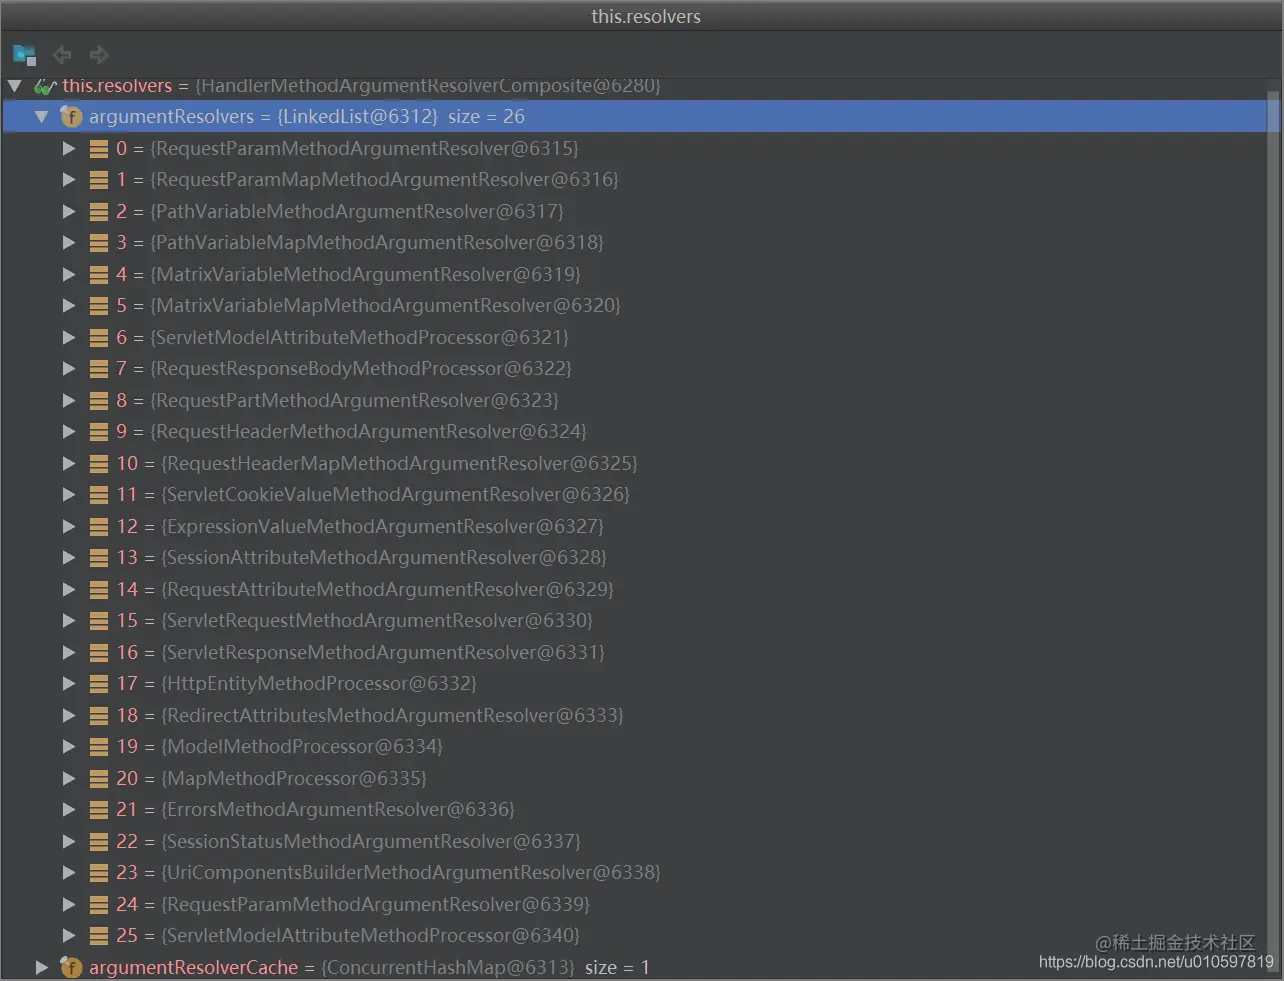Select row MatrixVariableMethodArgumentResolver@6319
This screenshot has width=1284, height=981.
pyautogui.click(x=634, y=274)
